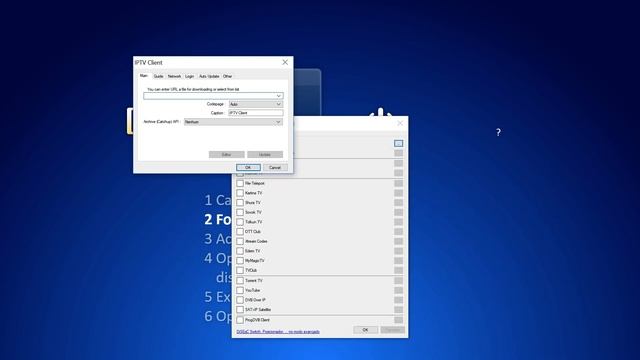Screen dimensions: 640x360
Task: Expand the playlist URL dropdown list
Action: [x=279, y=96]
